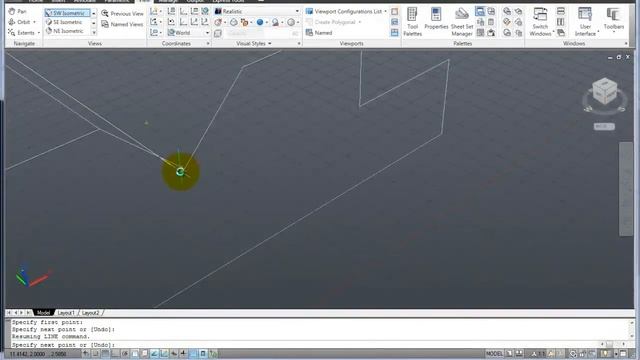Toggle Polar Tracking in status bar
Image resolution: width=640 pixels, height=360 pixels.
125,353
